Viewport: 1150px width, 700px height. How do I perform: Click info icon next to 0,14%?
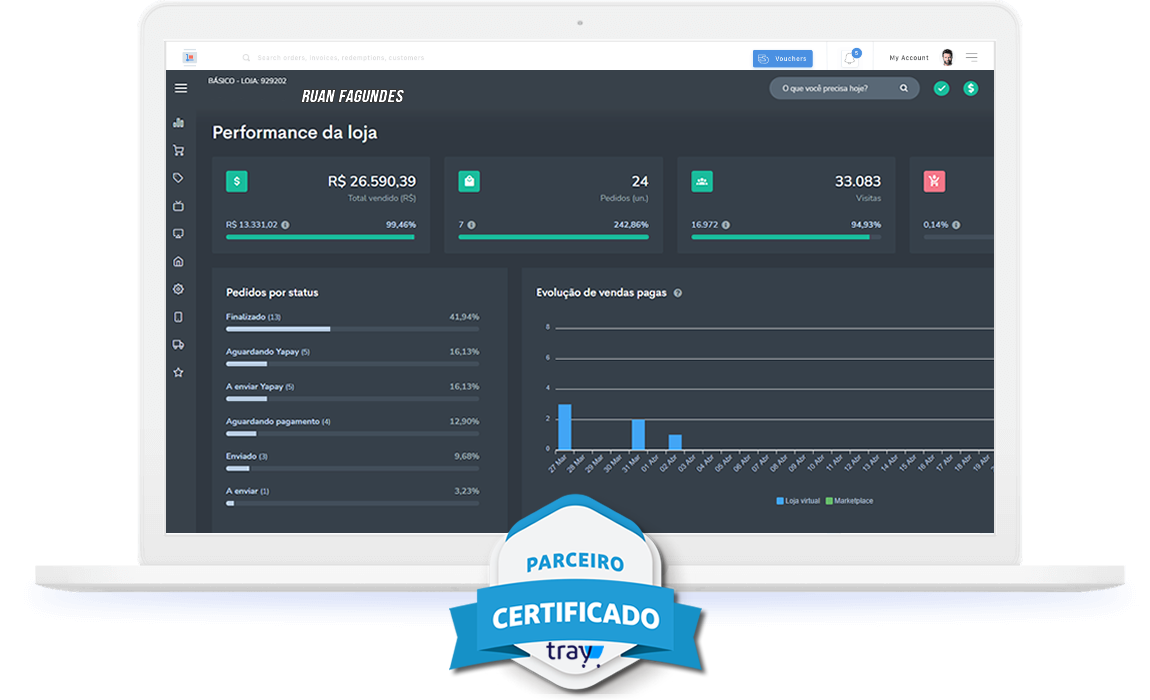[x=956, y=225]
